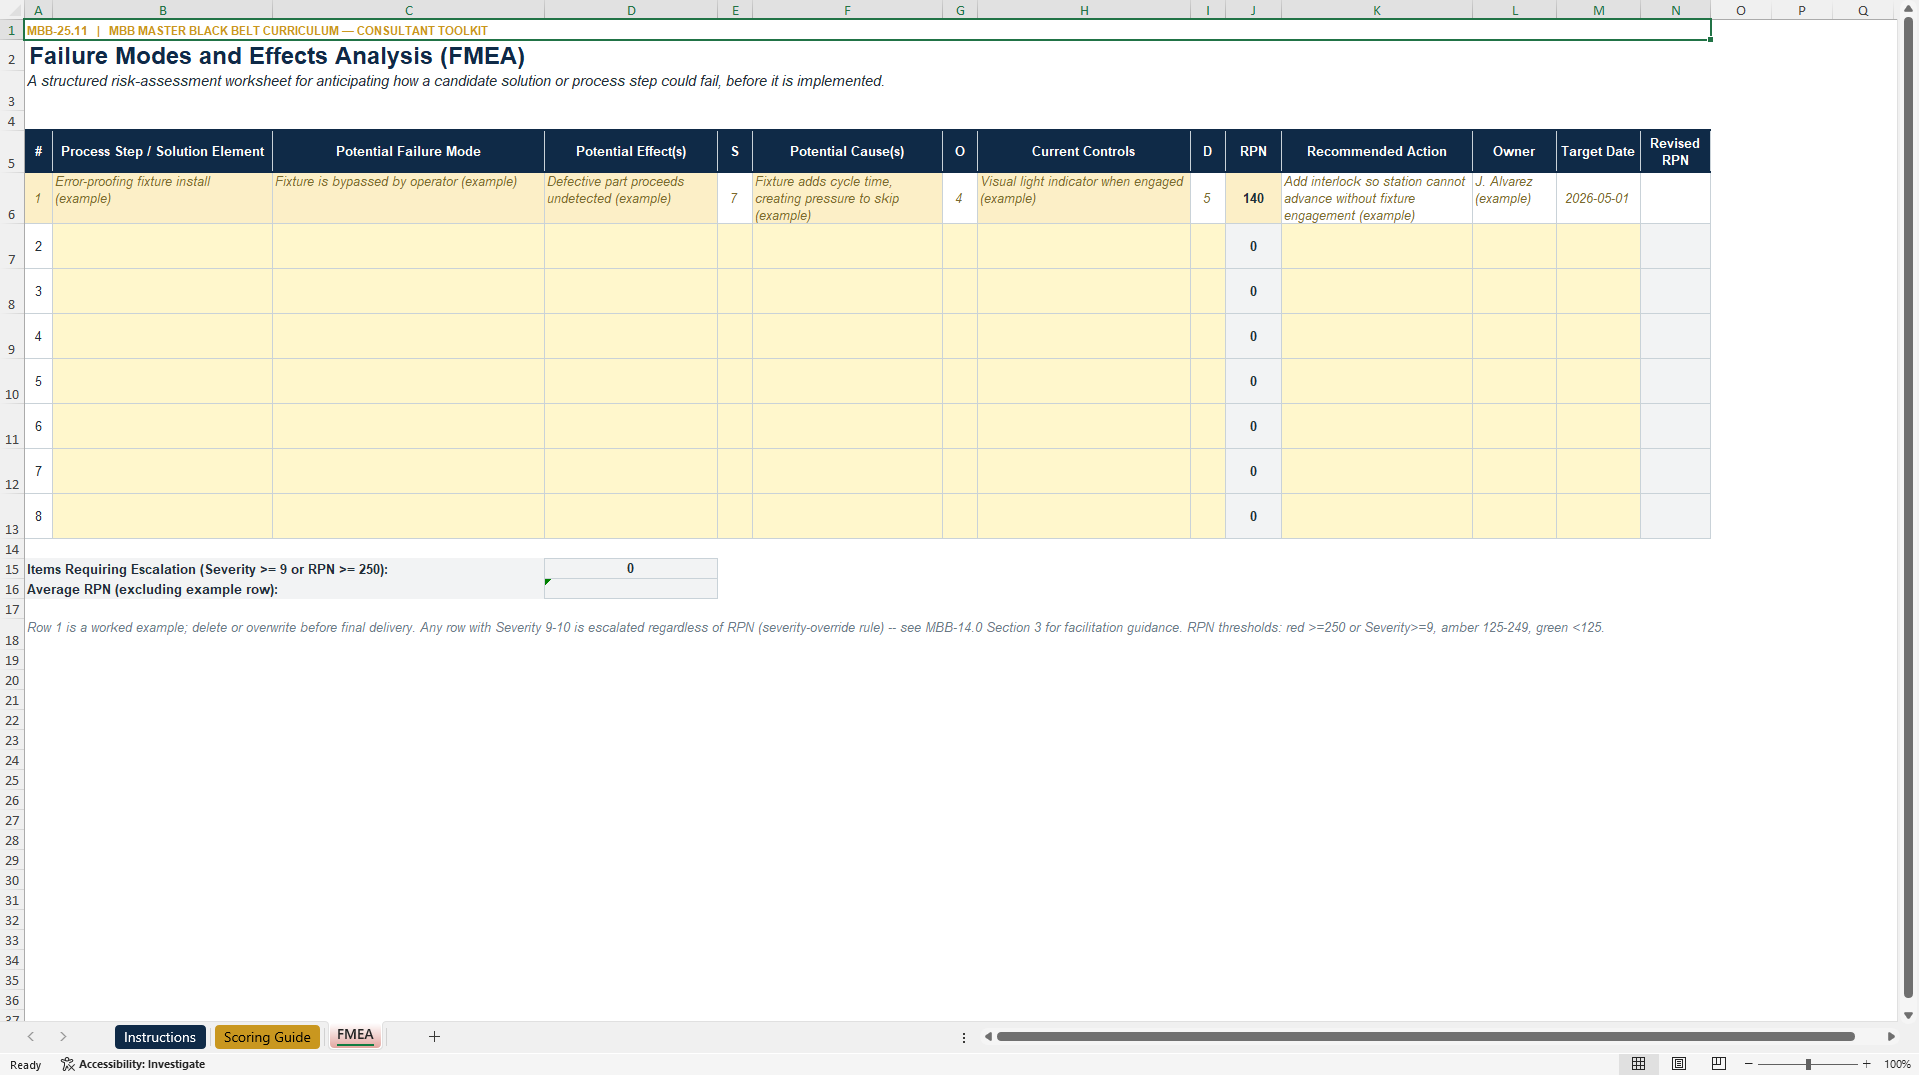Select column B header
Screen dimensions: 1919x1075
point(162,10)
